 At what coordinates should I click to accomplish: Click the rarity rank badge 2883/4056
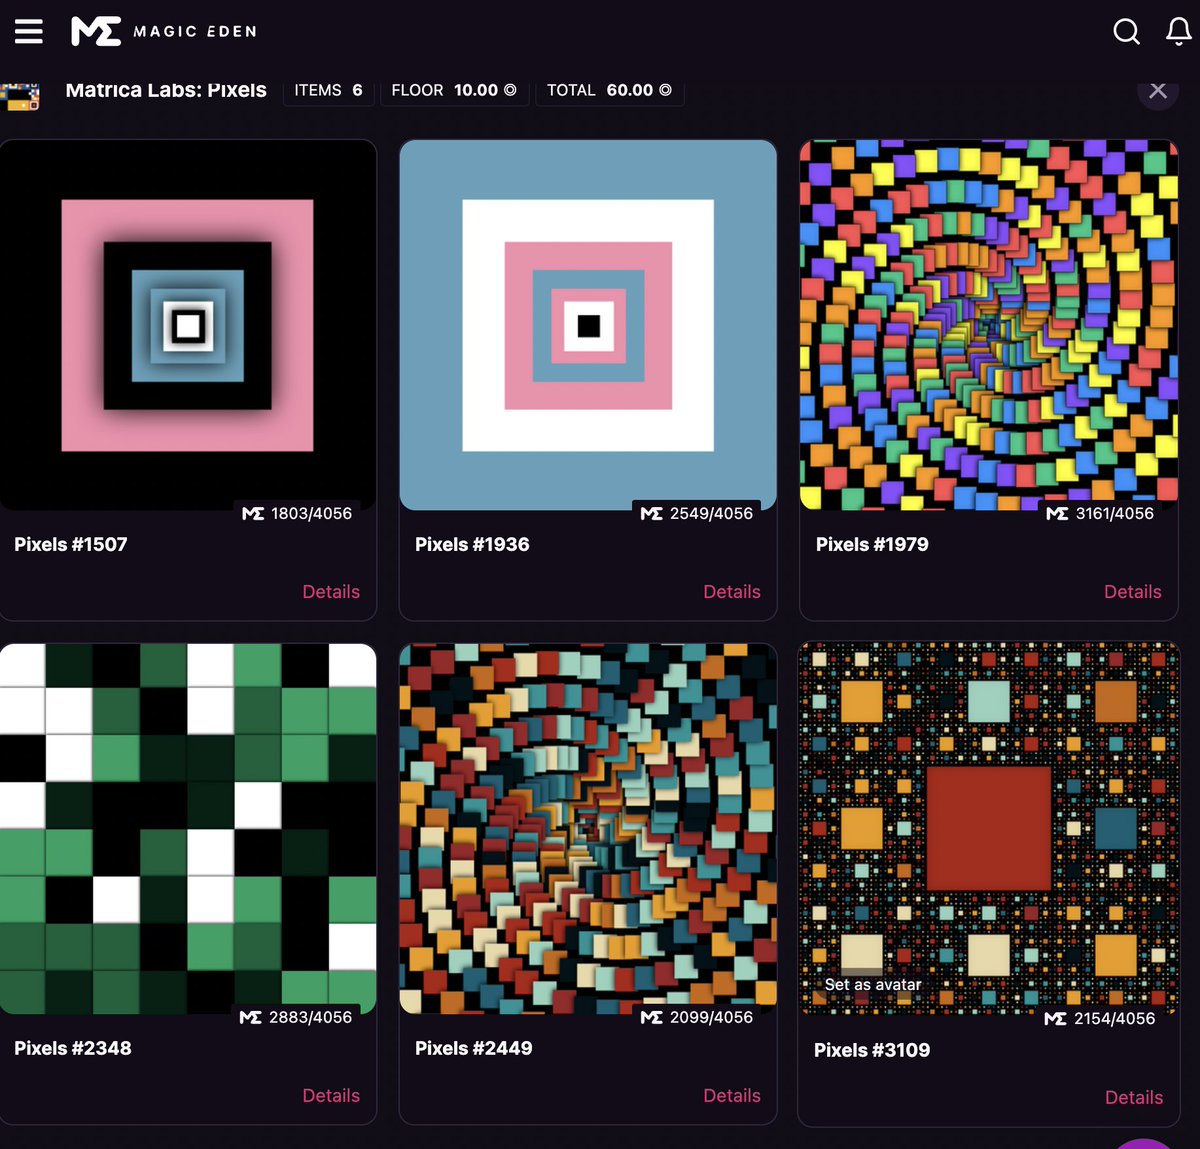pyautogui.click(x=296, y=1017)
